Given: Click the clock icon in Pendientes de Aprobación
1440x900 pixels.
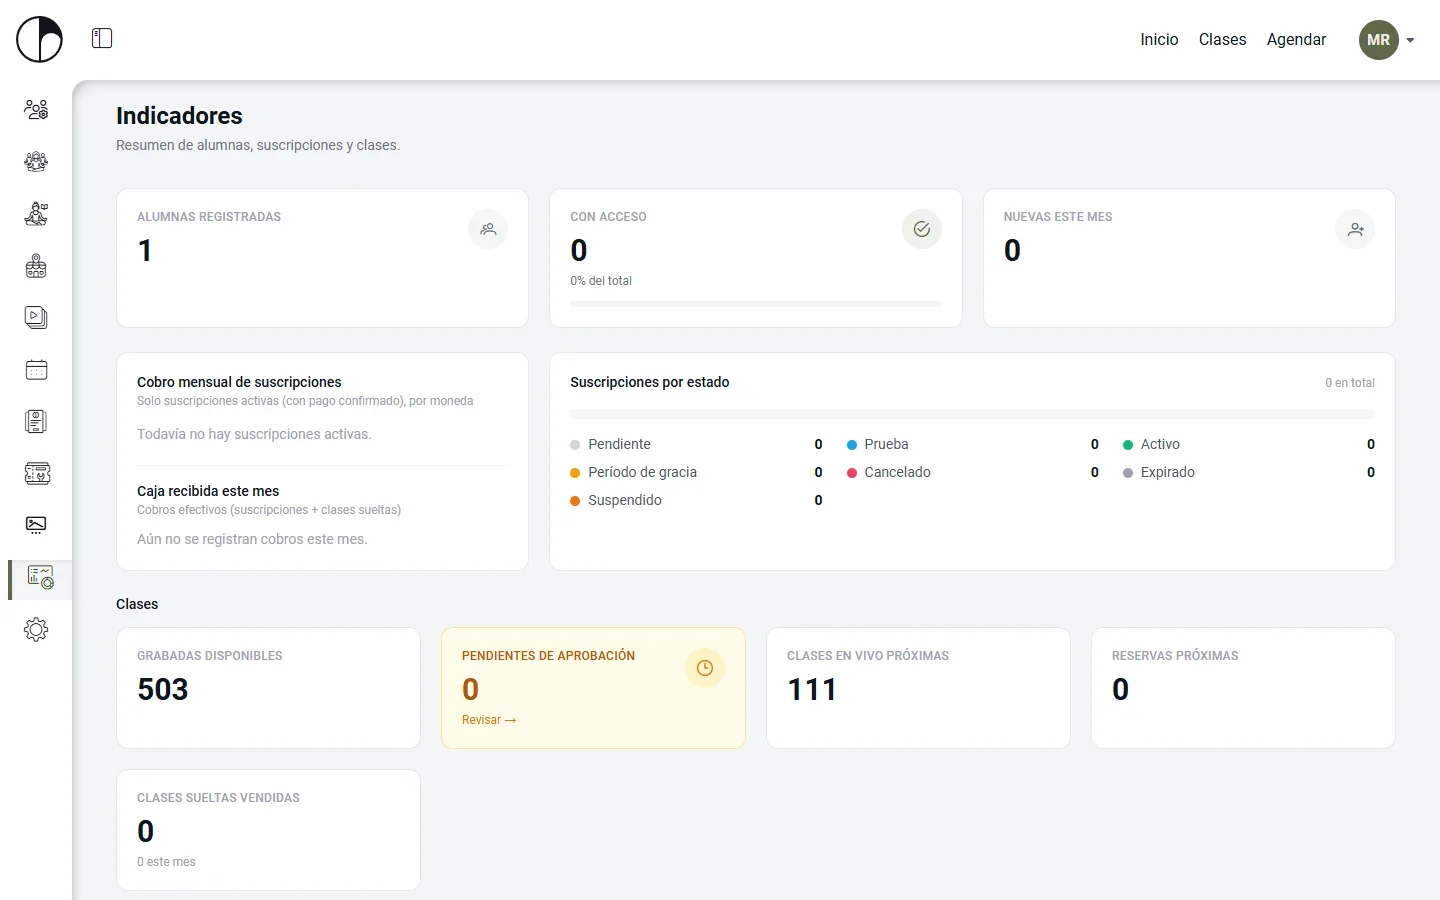Looking at the screenshot, I should 705,668.
